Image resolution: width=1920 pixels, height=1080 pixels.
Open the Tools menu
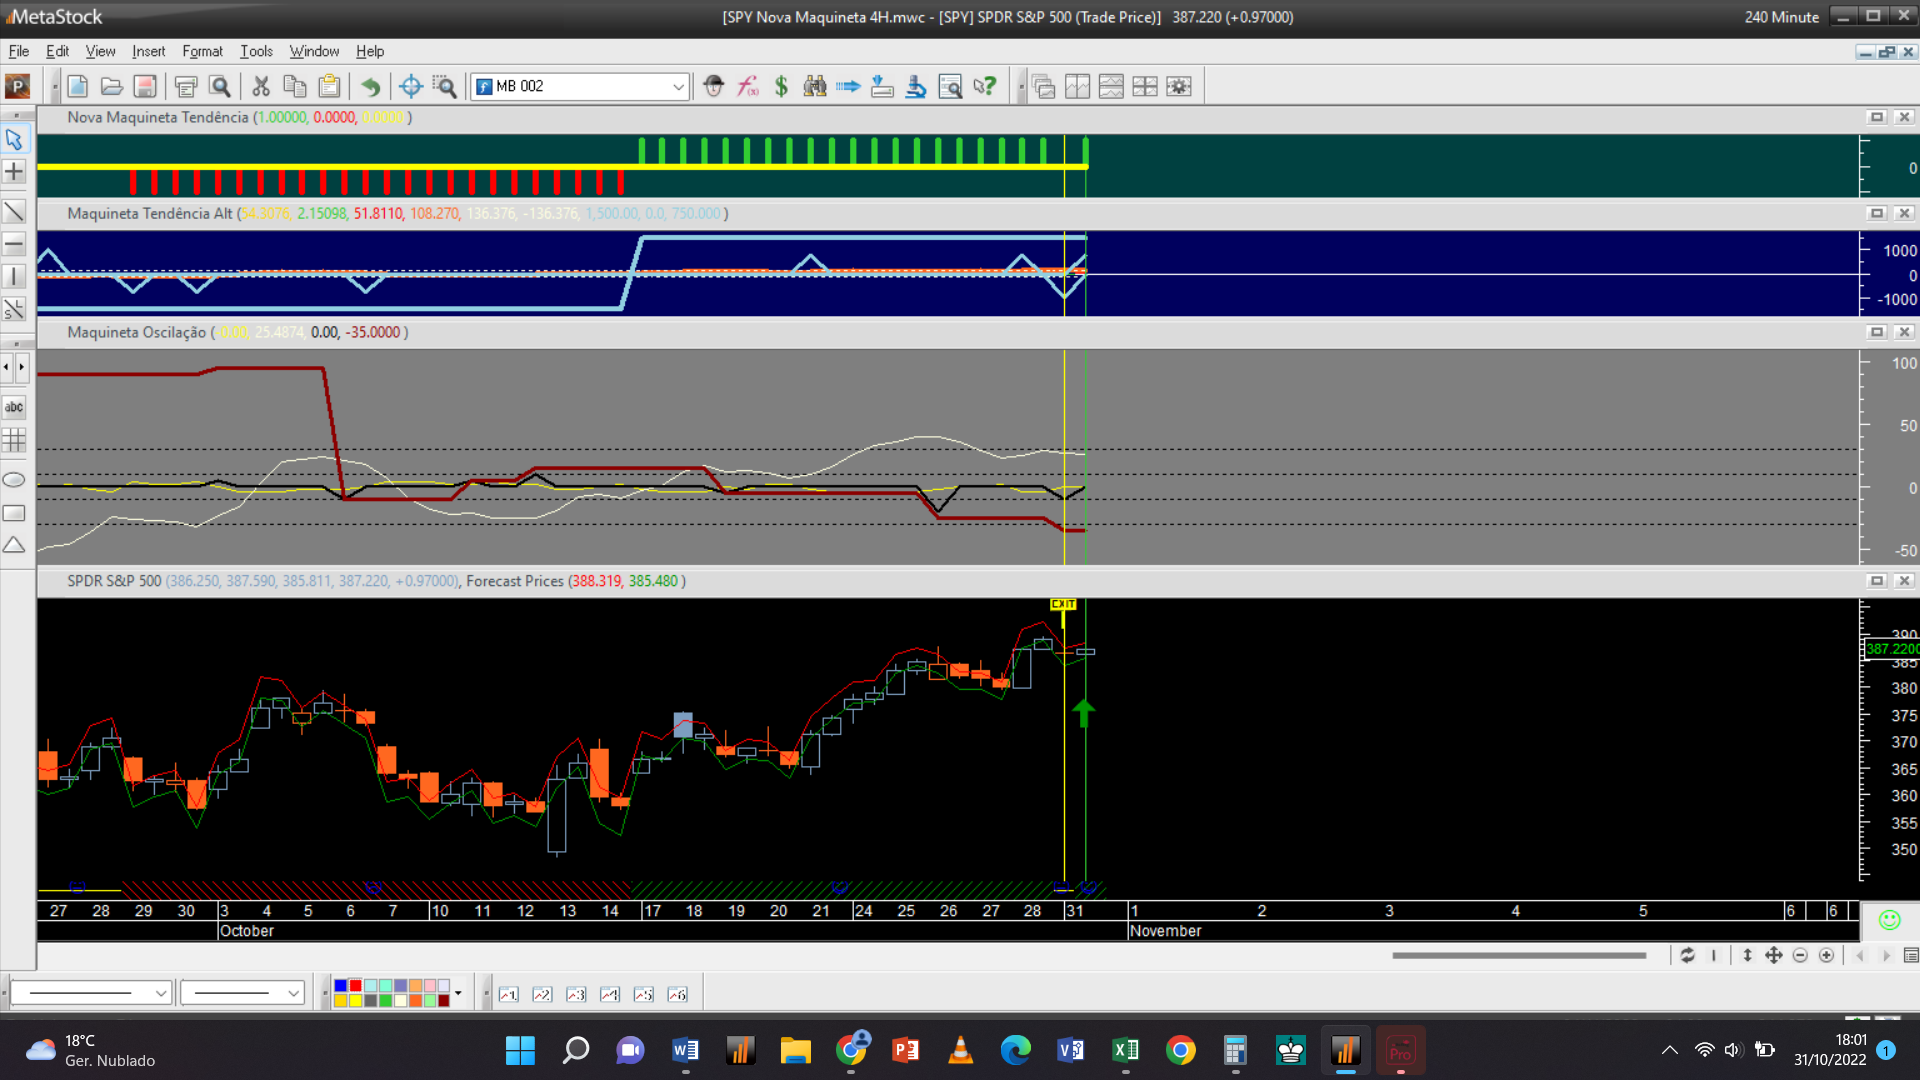256,51
